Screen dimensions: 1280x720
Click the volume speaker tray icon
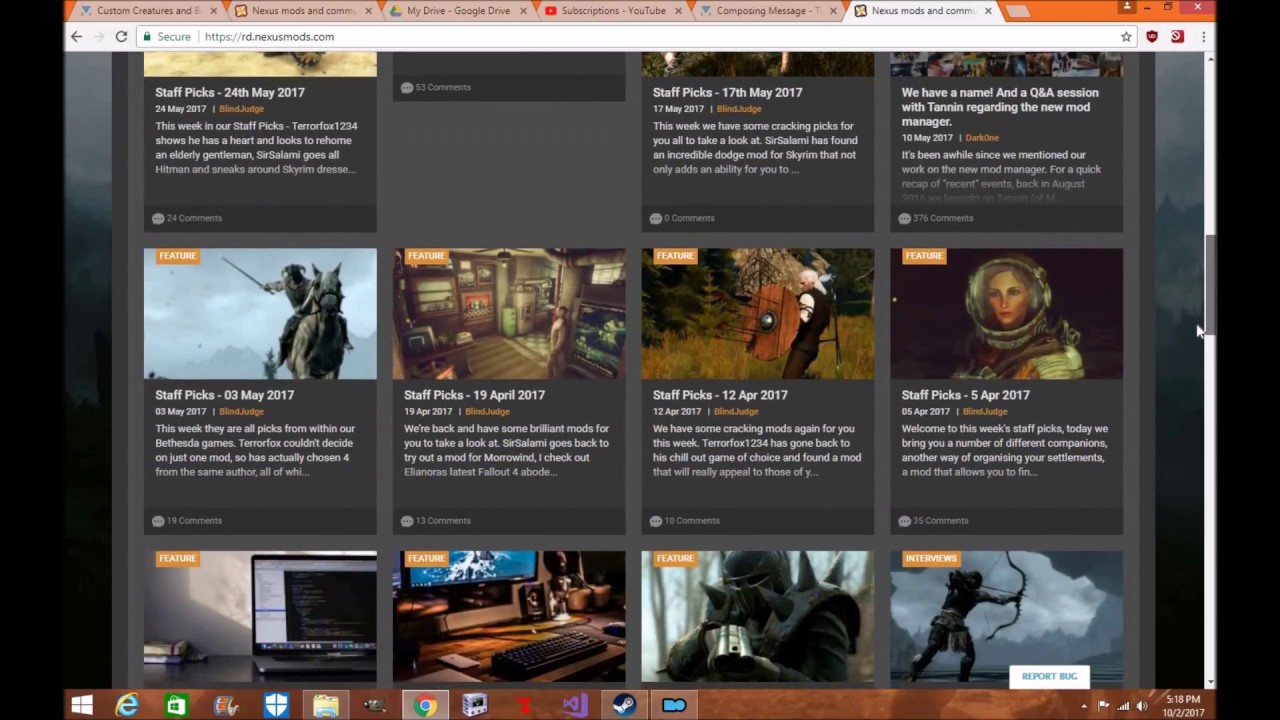[1142, 706]
